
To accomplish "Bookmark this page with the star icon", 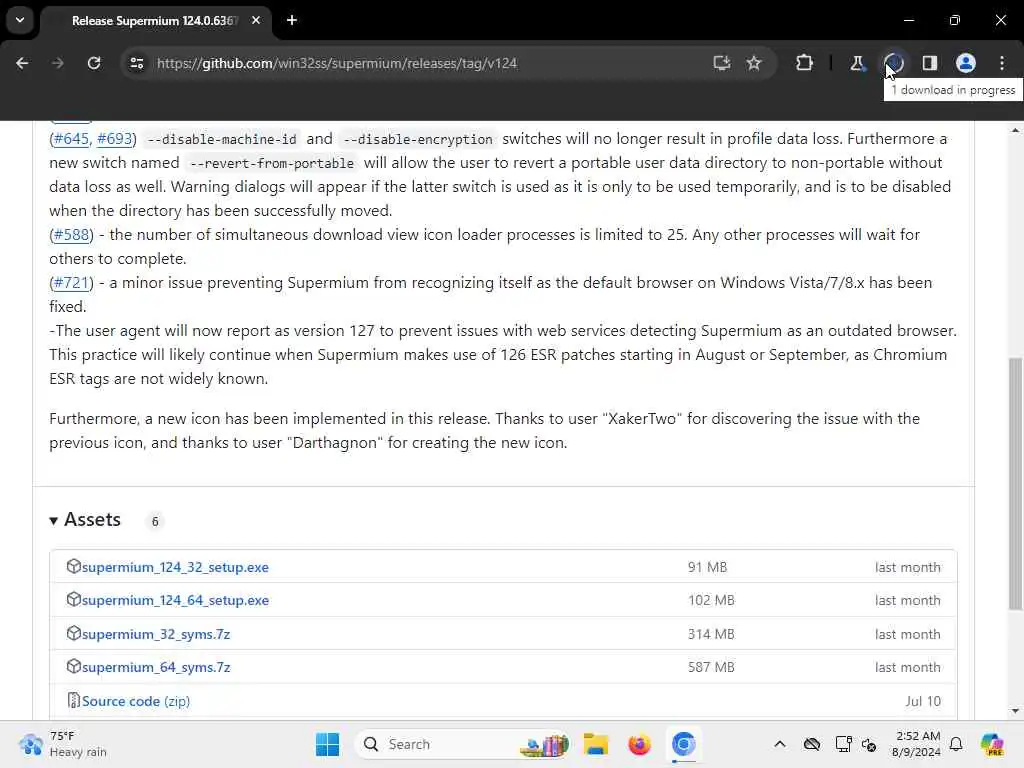I will tap(754, 63).
